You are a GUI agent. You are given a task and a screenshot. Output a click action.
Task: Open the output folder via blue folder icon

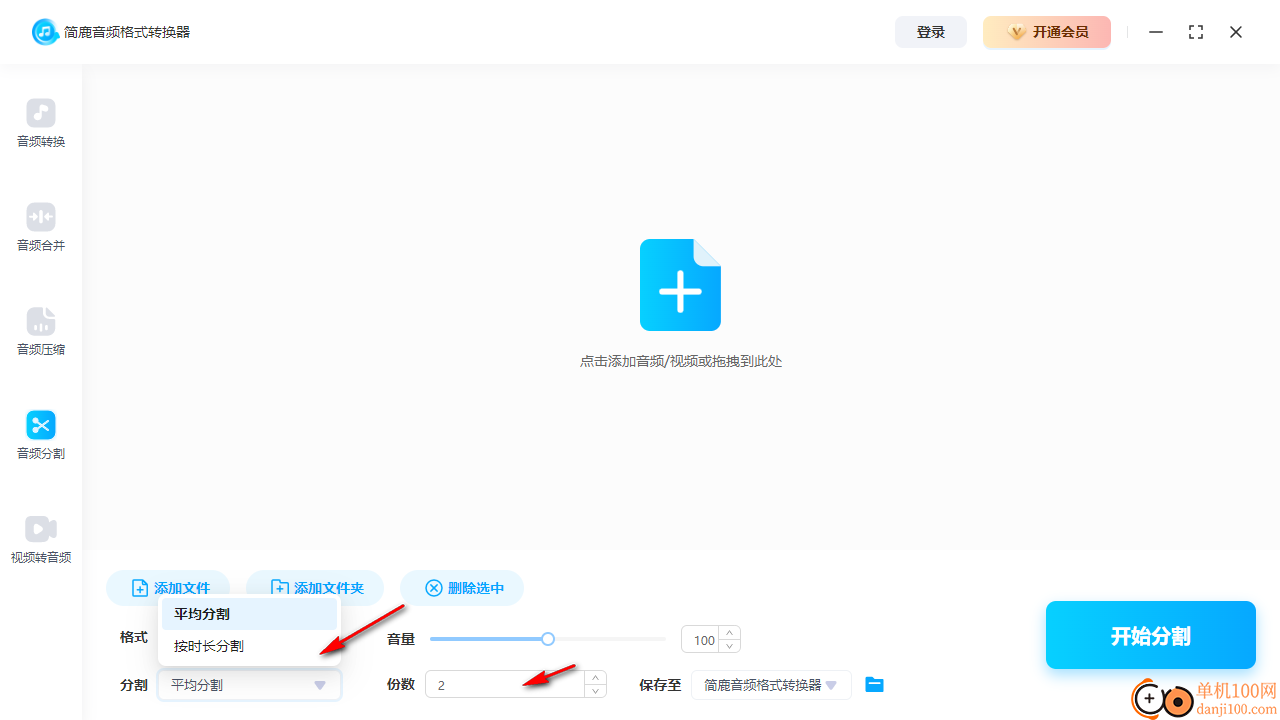pyautogui.click(x=875, y=685)
